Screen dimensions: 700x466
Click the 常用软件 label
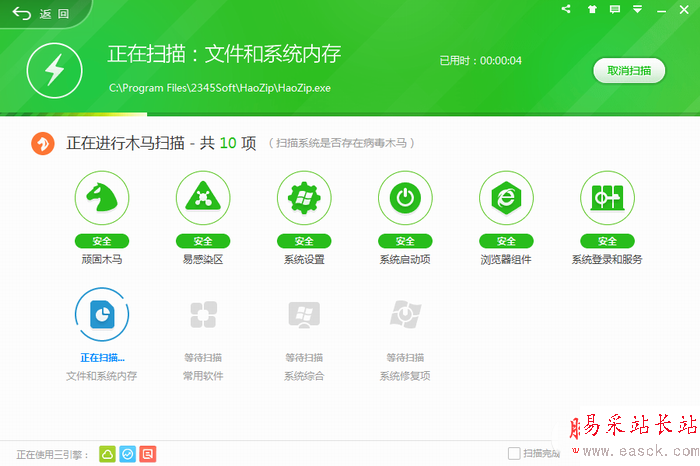203,376
